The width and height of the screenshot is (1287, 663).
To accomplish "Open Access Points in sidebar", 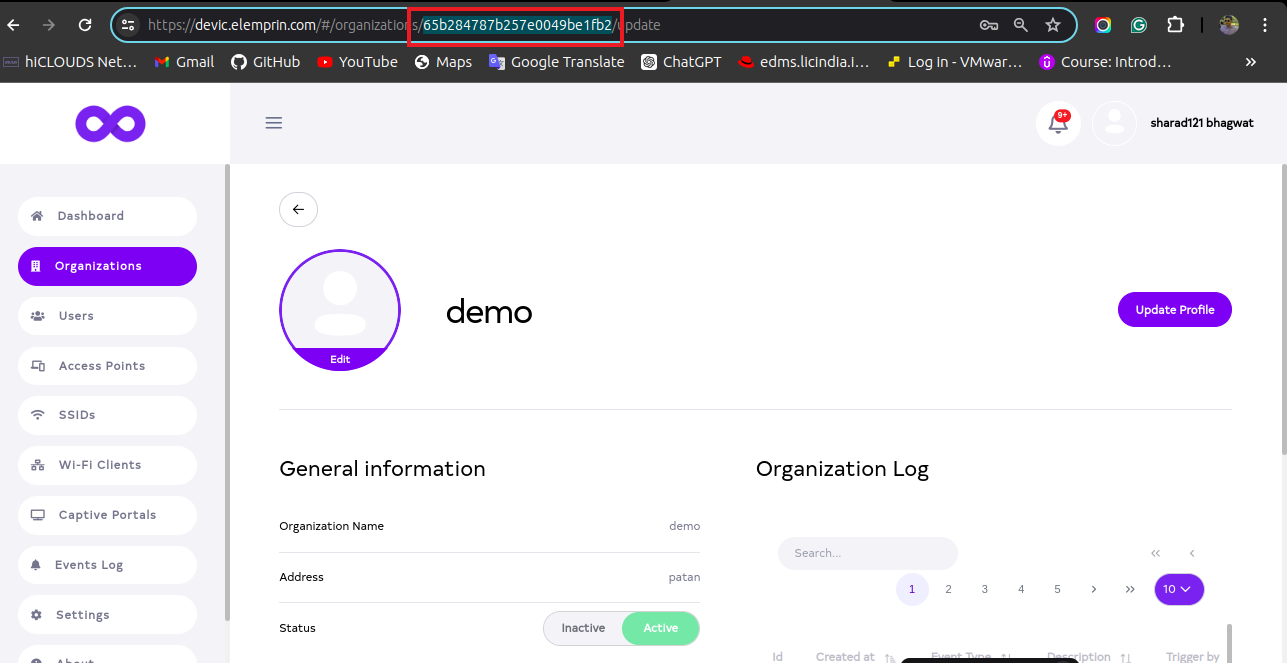I will (102, 366).
